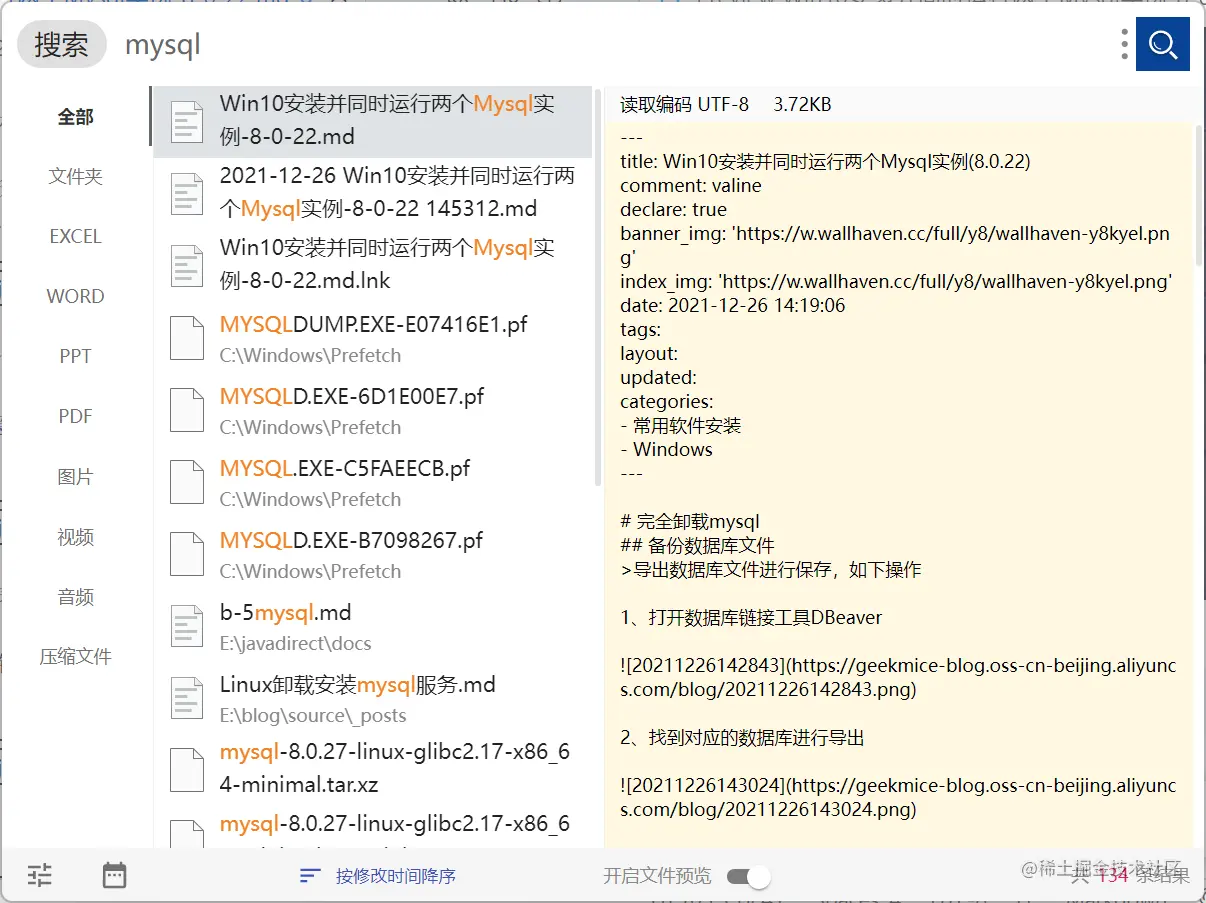Click document icon of Linux卸载安装mysql服务.md
Screen dimensions: 1206x903
187,698
